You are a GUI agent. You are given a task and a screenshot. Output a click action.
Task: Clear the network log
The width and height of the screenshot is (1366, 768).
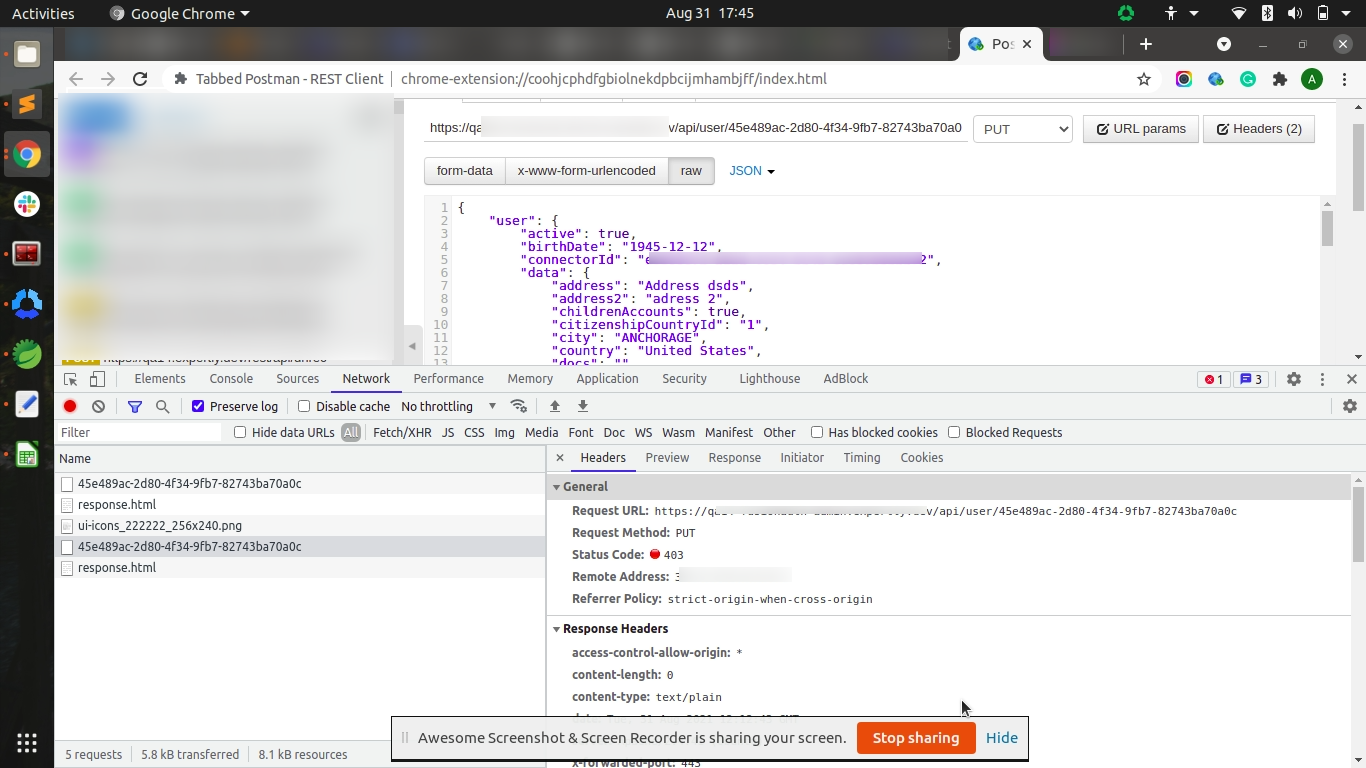98,406
